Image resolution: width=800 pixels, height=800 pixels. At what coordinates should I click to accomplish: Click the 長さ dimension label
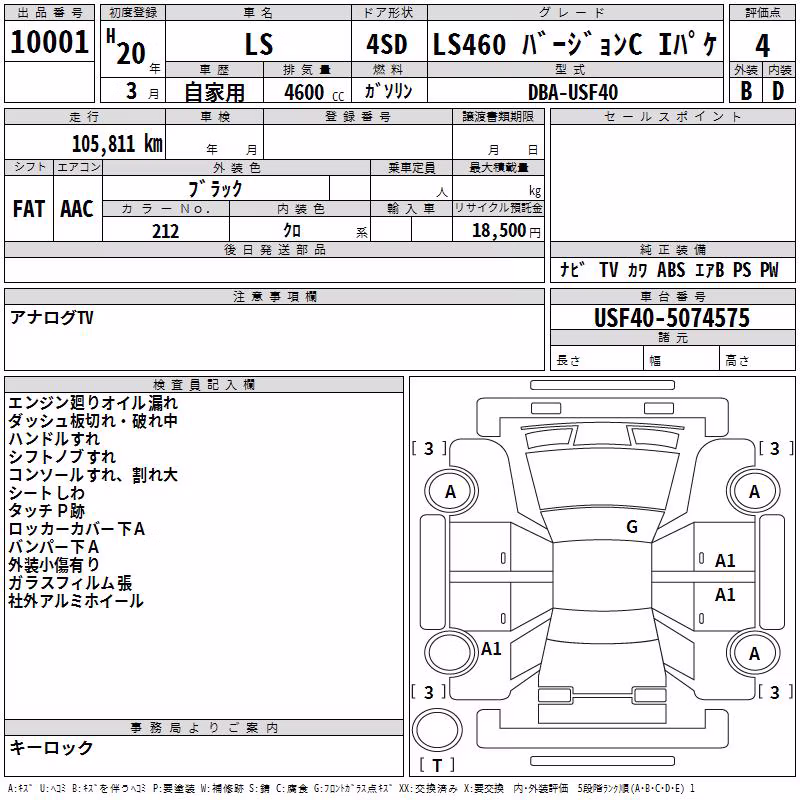pos(568,361)
